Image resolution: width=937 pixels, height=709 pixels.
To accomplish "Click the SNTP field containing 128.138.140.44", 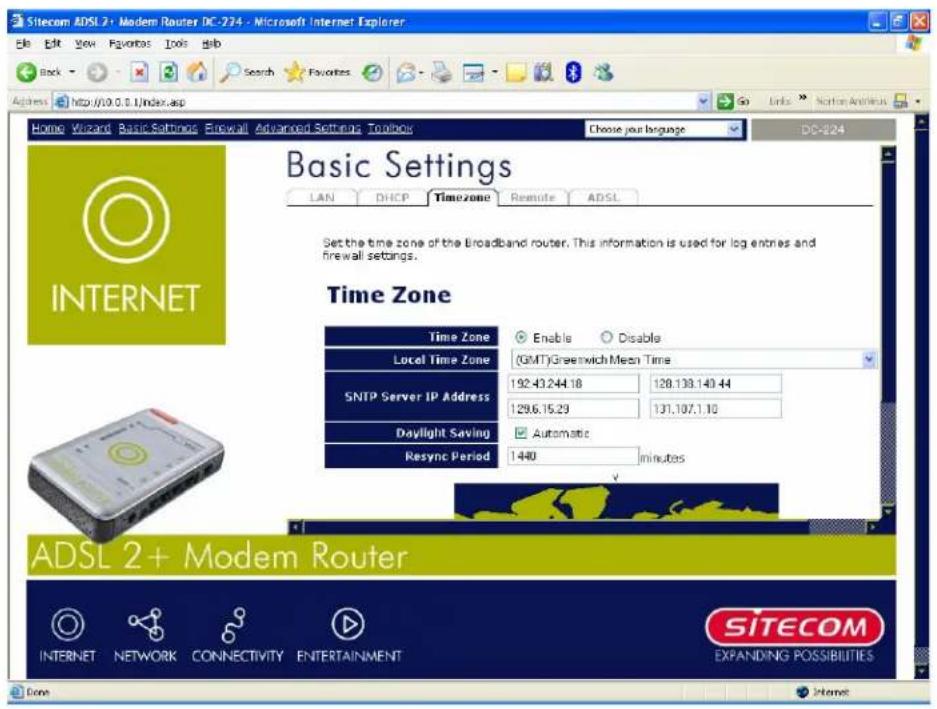I will pos(715,383).
